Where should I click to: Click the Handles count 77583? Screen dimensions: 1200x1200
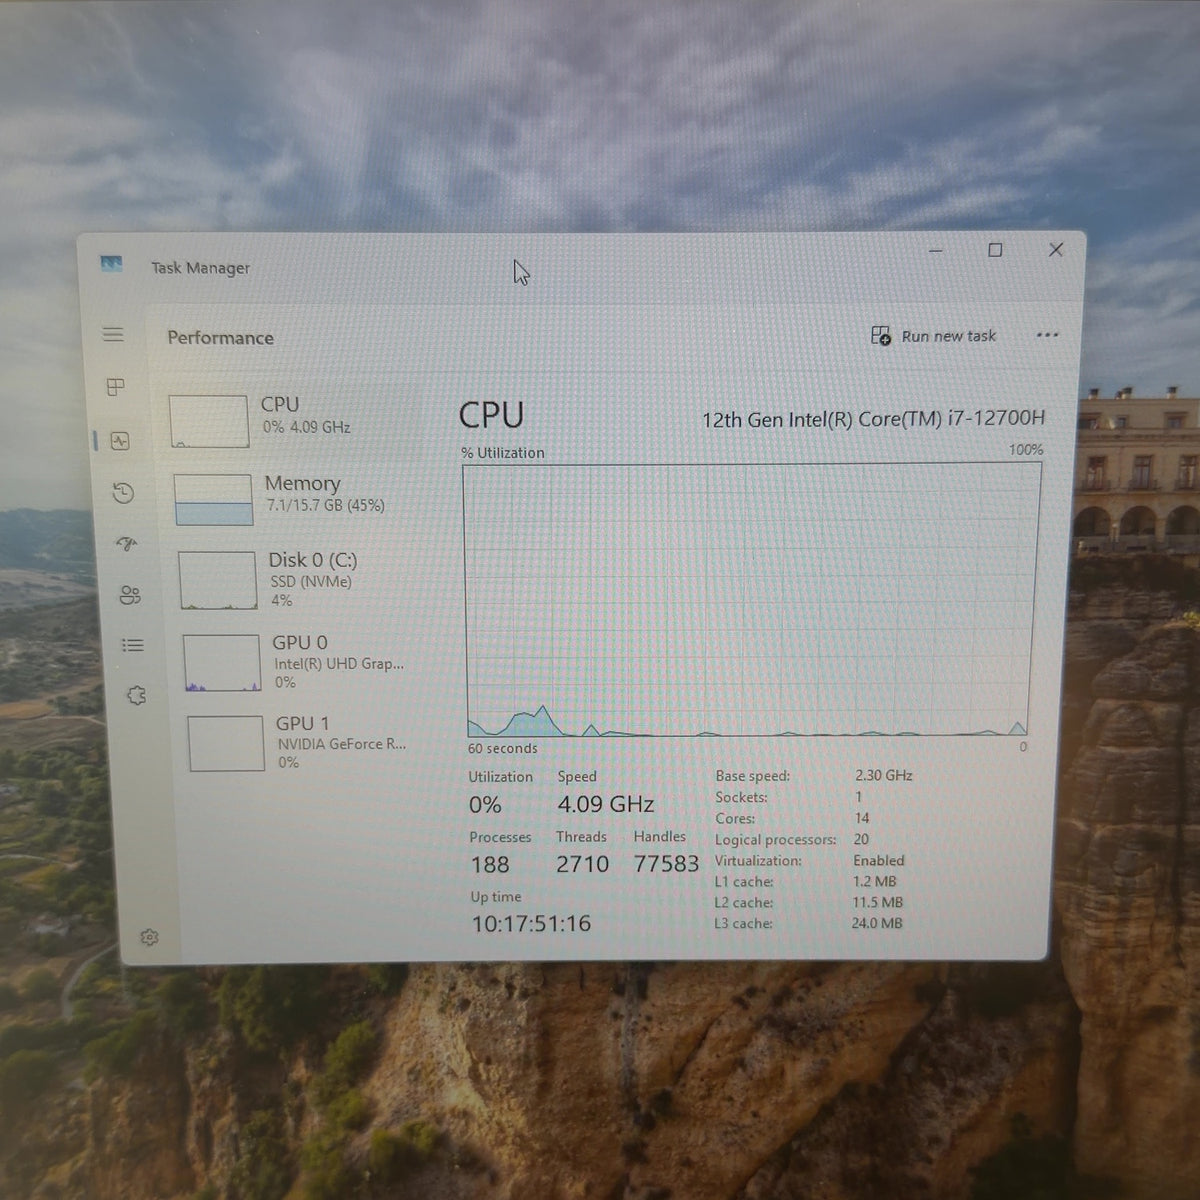coord(666,863)
